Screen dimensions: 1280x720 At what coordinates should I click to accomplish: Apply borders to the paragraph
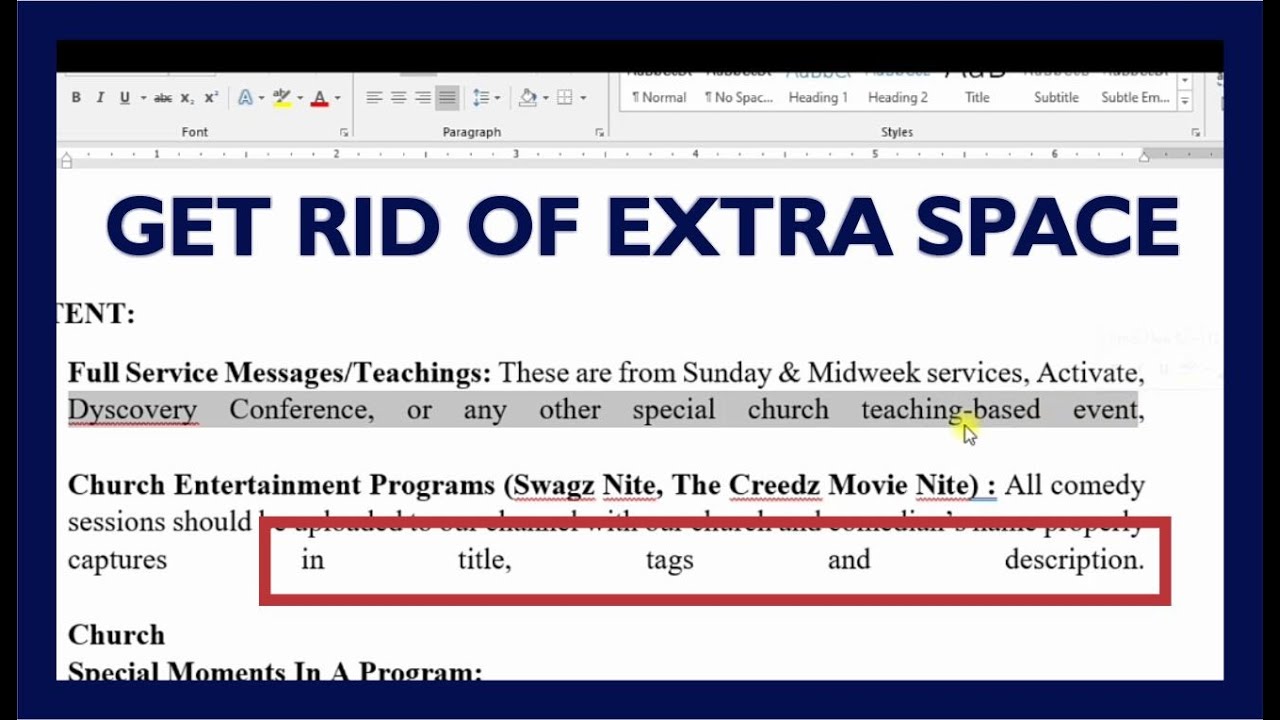[x=564, y=98]
